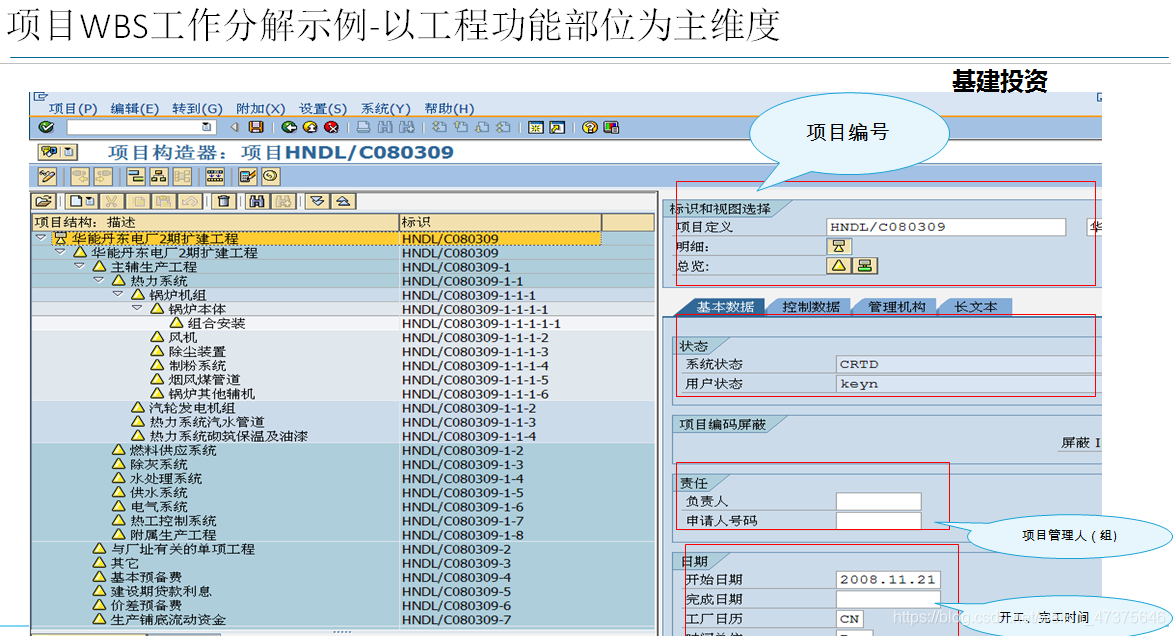Click the Create new object page icon
This screenshot has width=1175, height=636.
(x=76, y=201)
